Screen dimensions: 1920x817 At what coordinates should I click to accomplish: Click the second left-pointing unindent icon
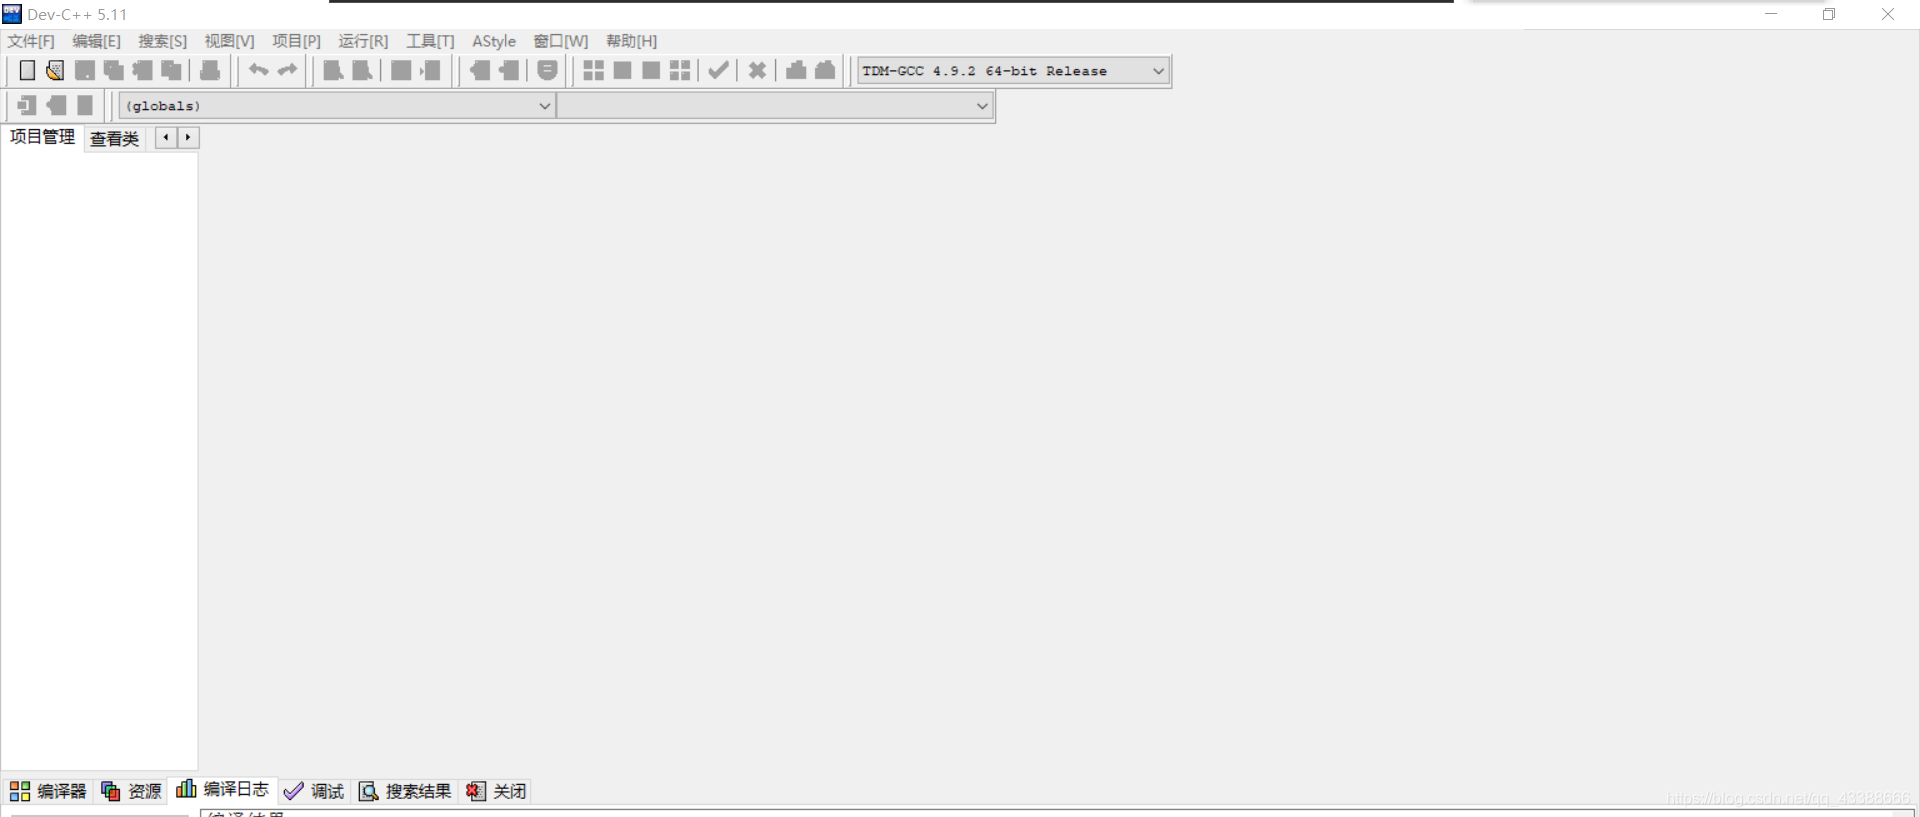(509, 70)
